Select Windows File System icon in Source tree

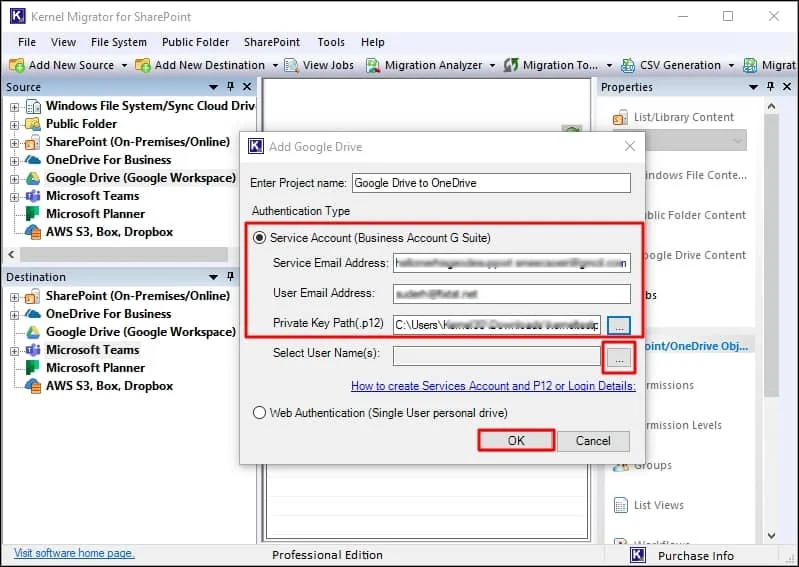pos(33,106)
